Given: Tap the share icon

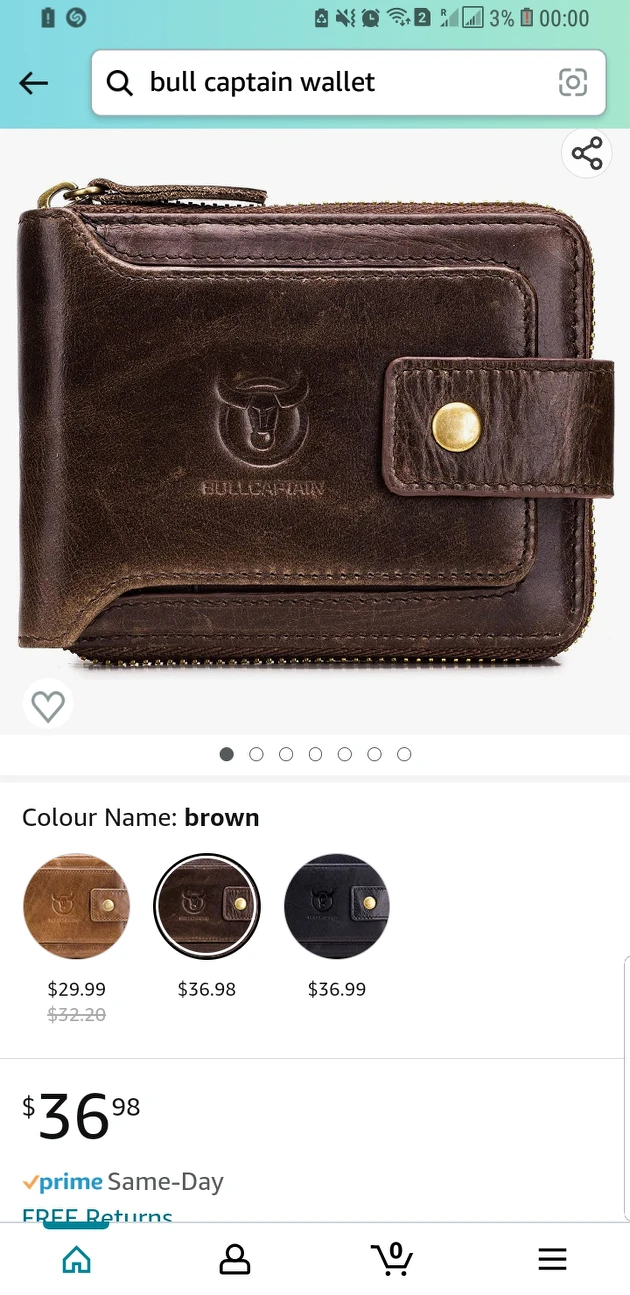Looking at the screenshot, I should tap(587, 154).
